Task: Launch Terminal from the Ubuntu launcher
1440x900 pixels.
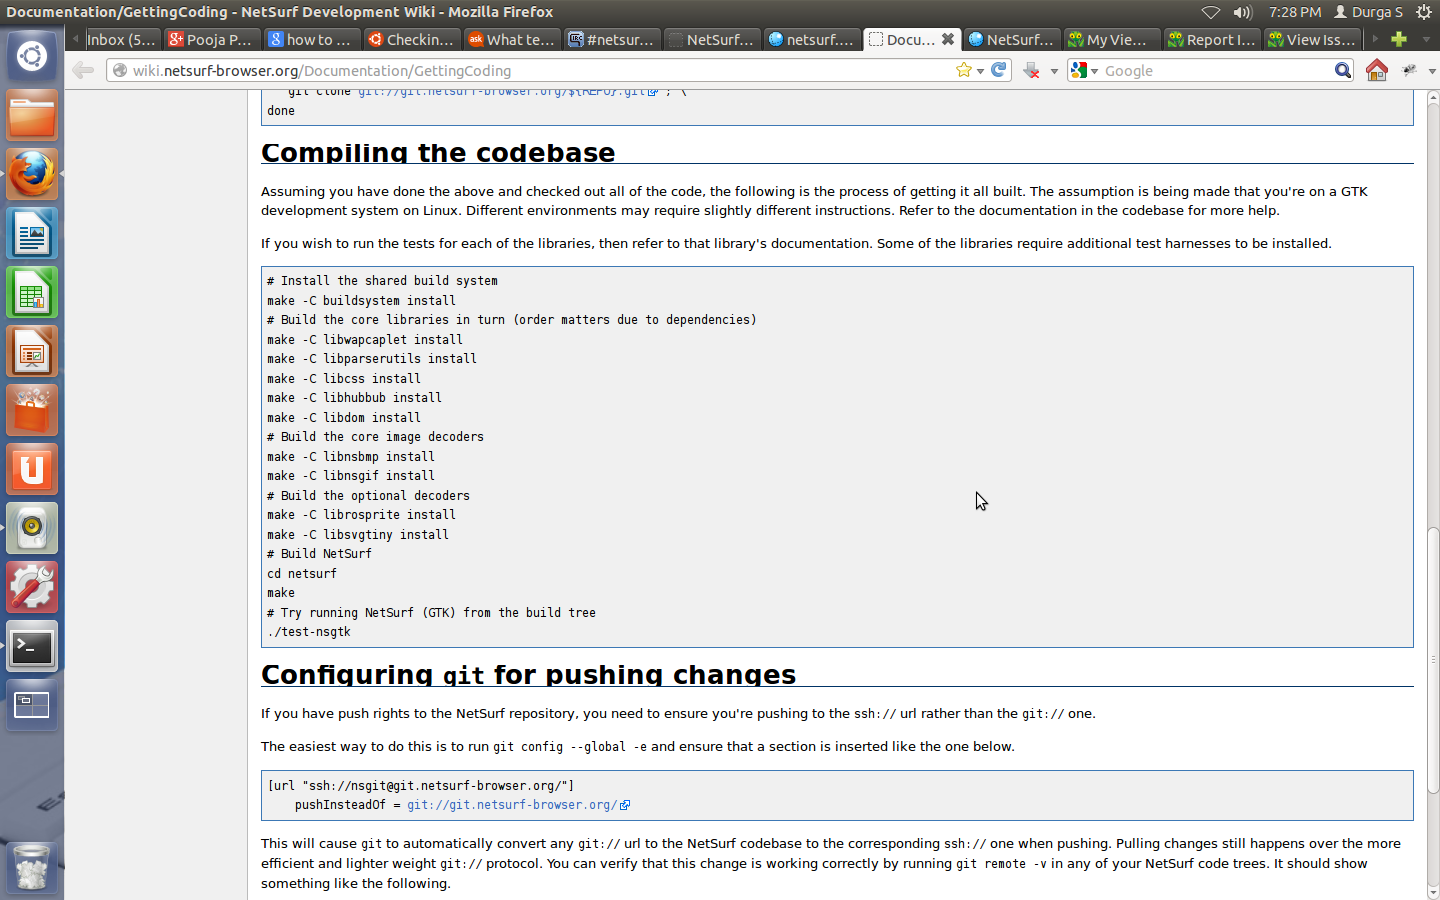Action: pos(32,647)
